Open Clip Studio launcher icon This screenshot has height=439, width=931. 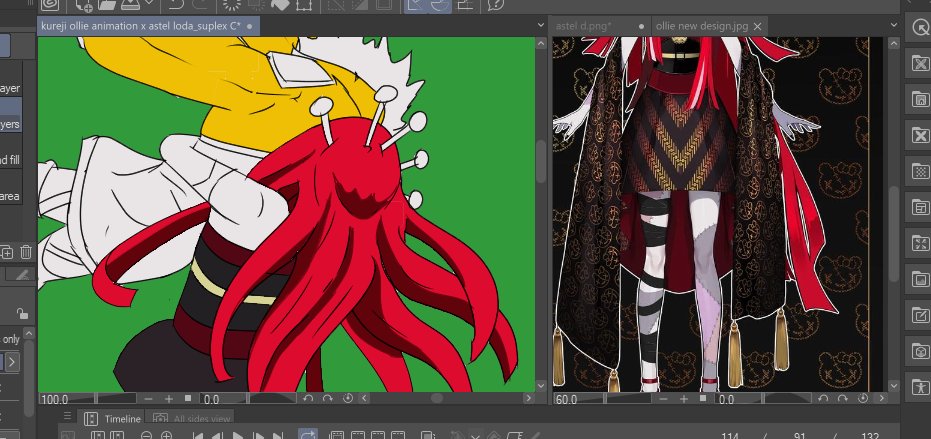click(50, 5)
